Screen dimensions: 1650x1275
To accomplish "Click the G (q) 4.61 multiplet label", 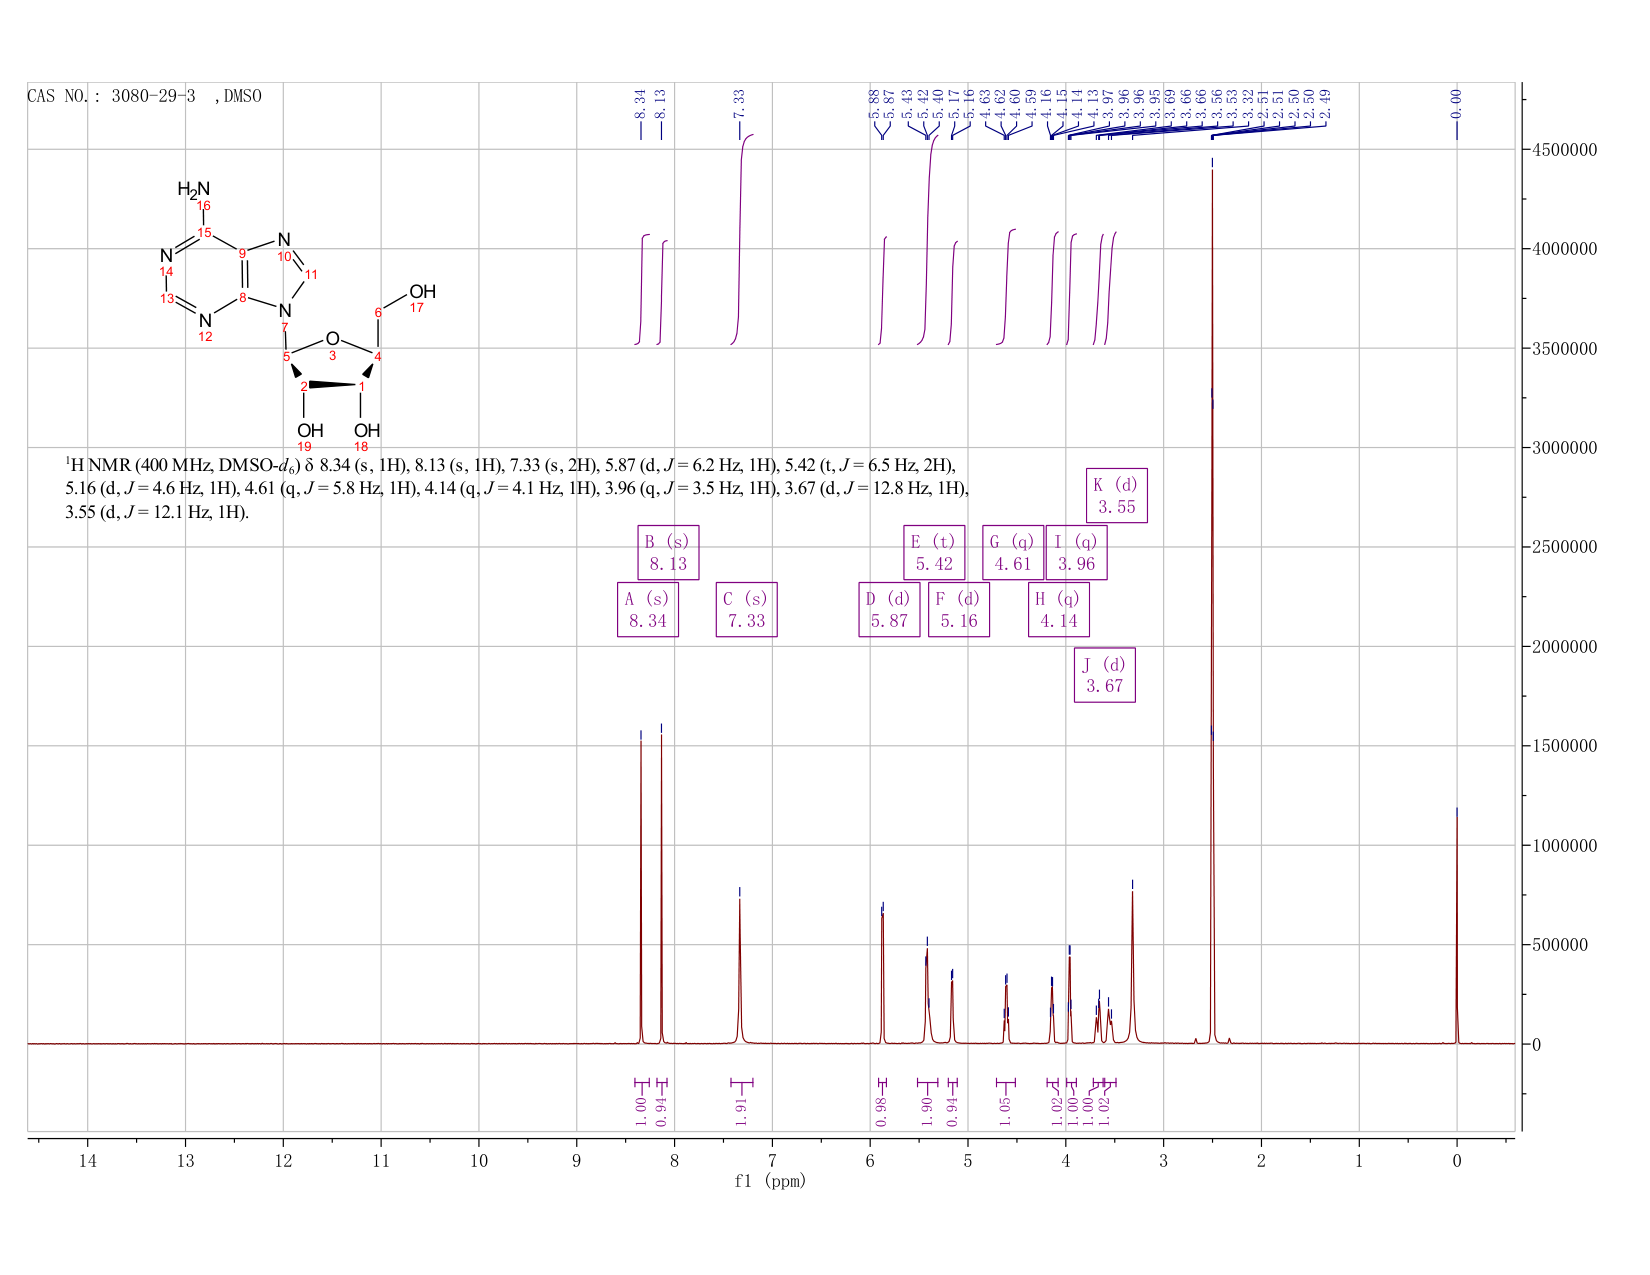I will point(1013,552).
